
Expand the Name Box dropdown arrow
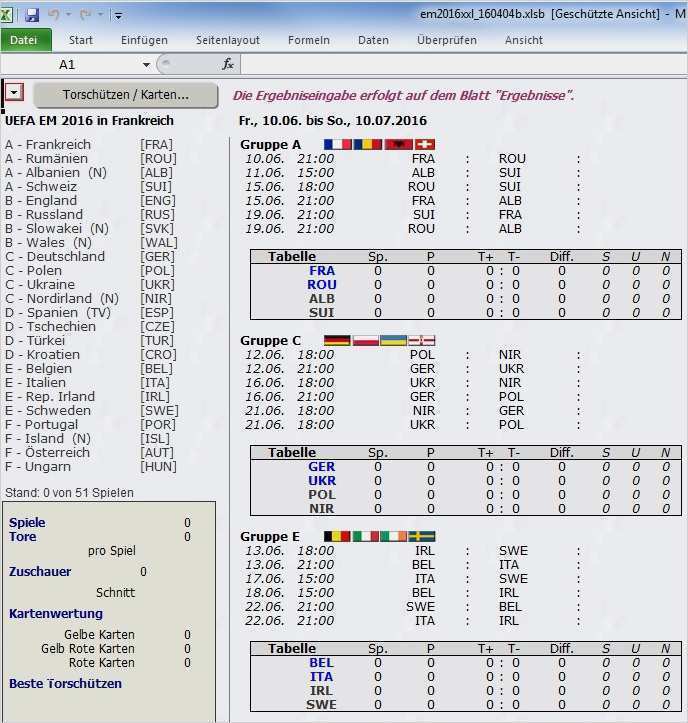point(146,64)
